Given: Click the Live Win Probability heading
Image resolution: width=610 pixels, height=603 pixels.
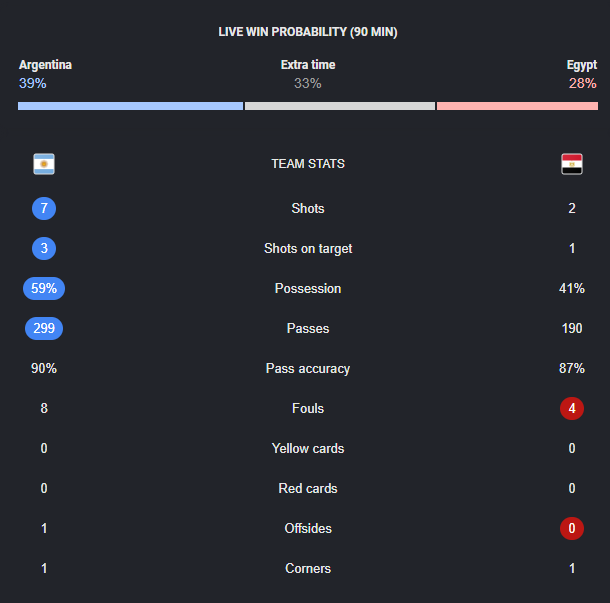Looking at the screenshot, I should 308,32.
